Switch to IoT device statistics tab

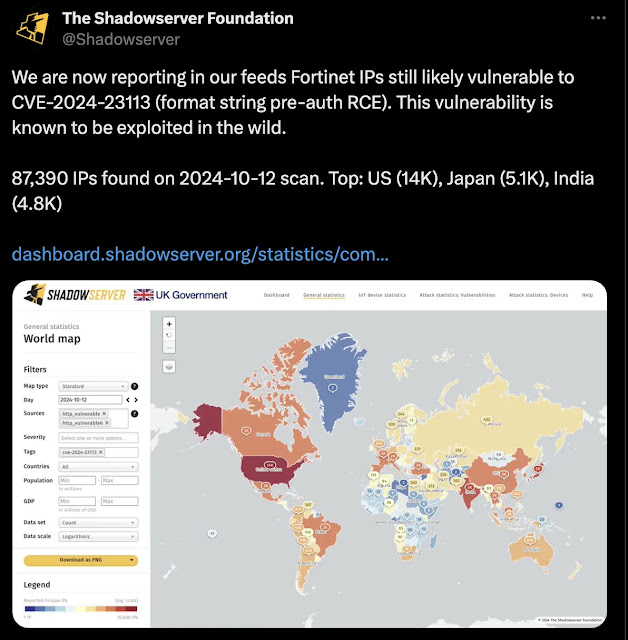(382, 295)
